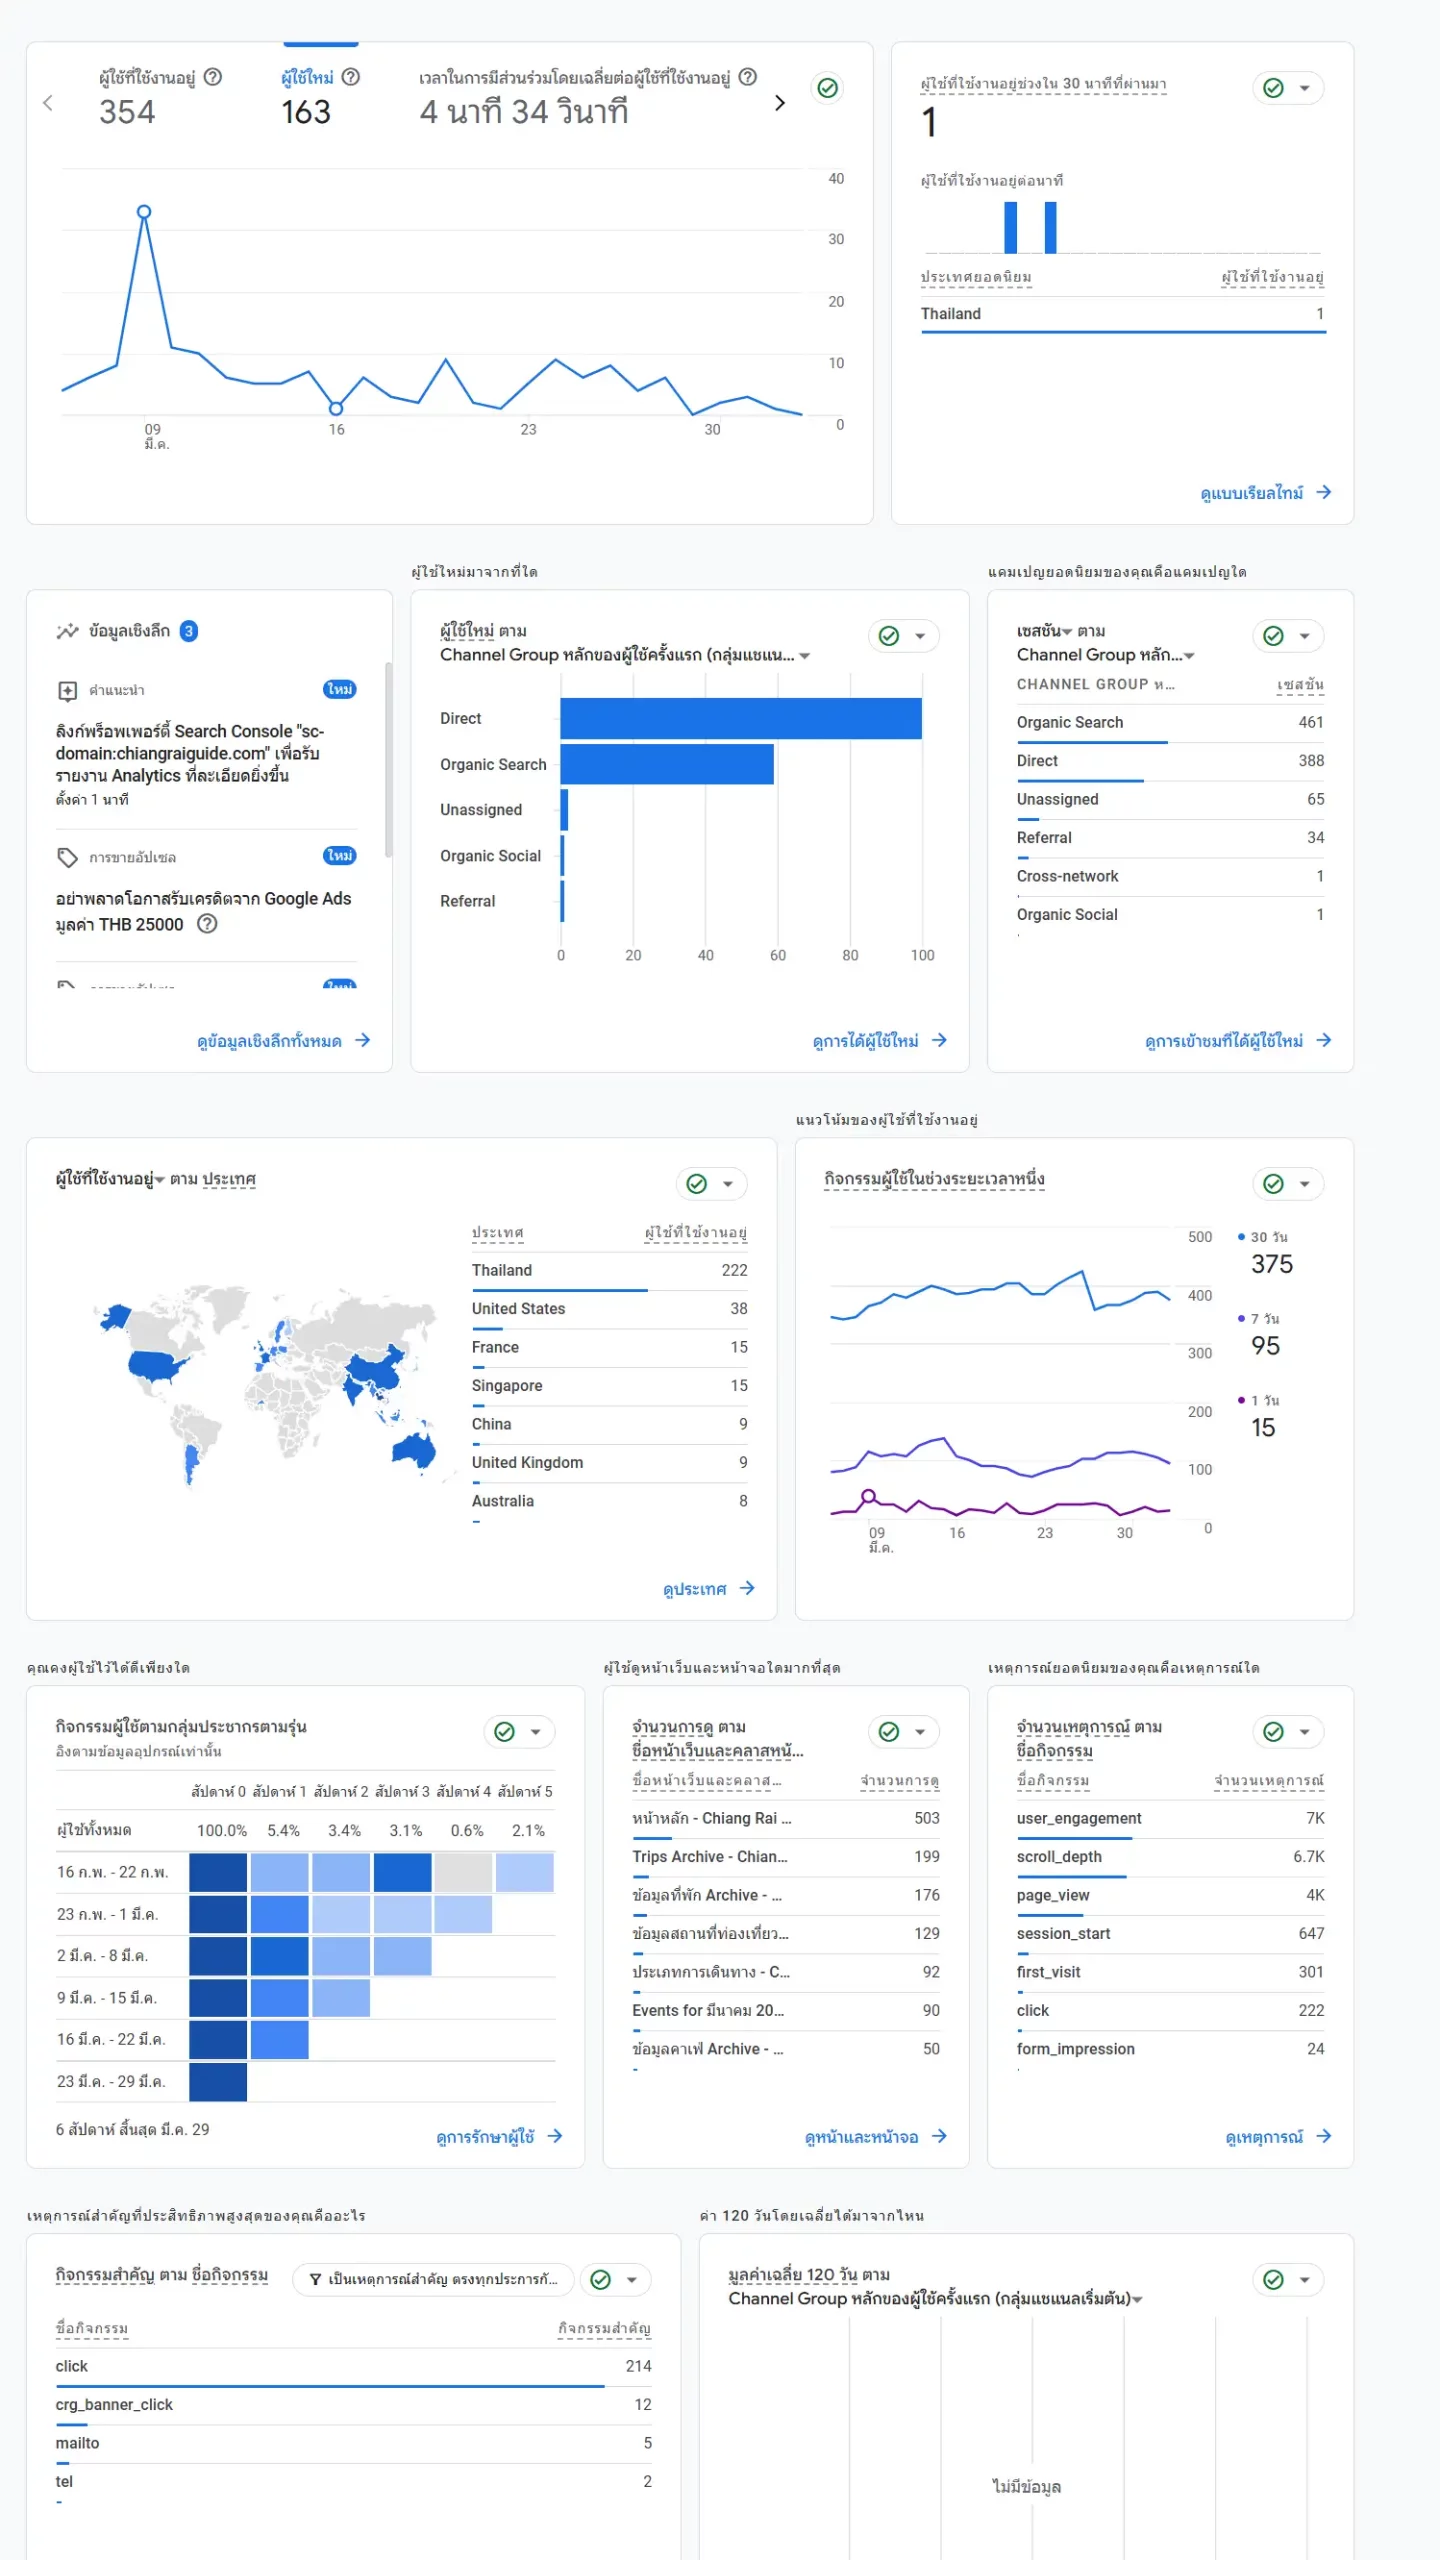The width and height of the screenshot is (1440, 2560).
Task: Open Channel Group selector in 120-day value card
Action: [x=935, y=2298]
